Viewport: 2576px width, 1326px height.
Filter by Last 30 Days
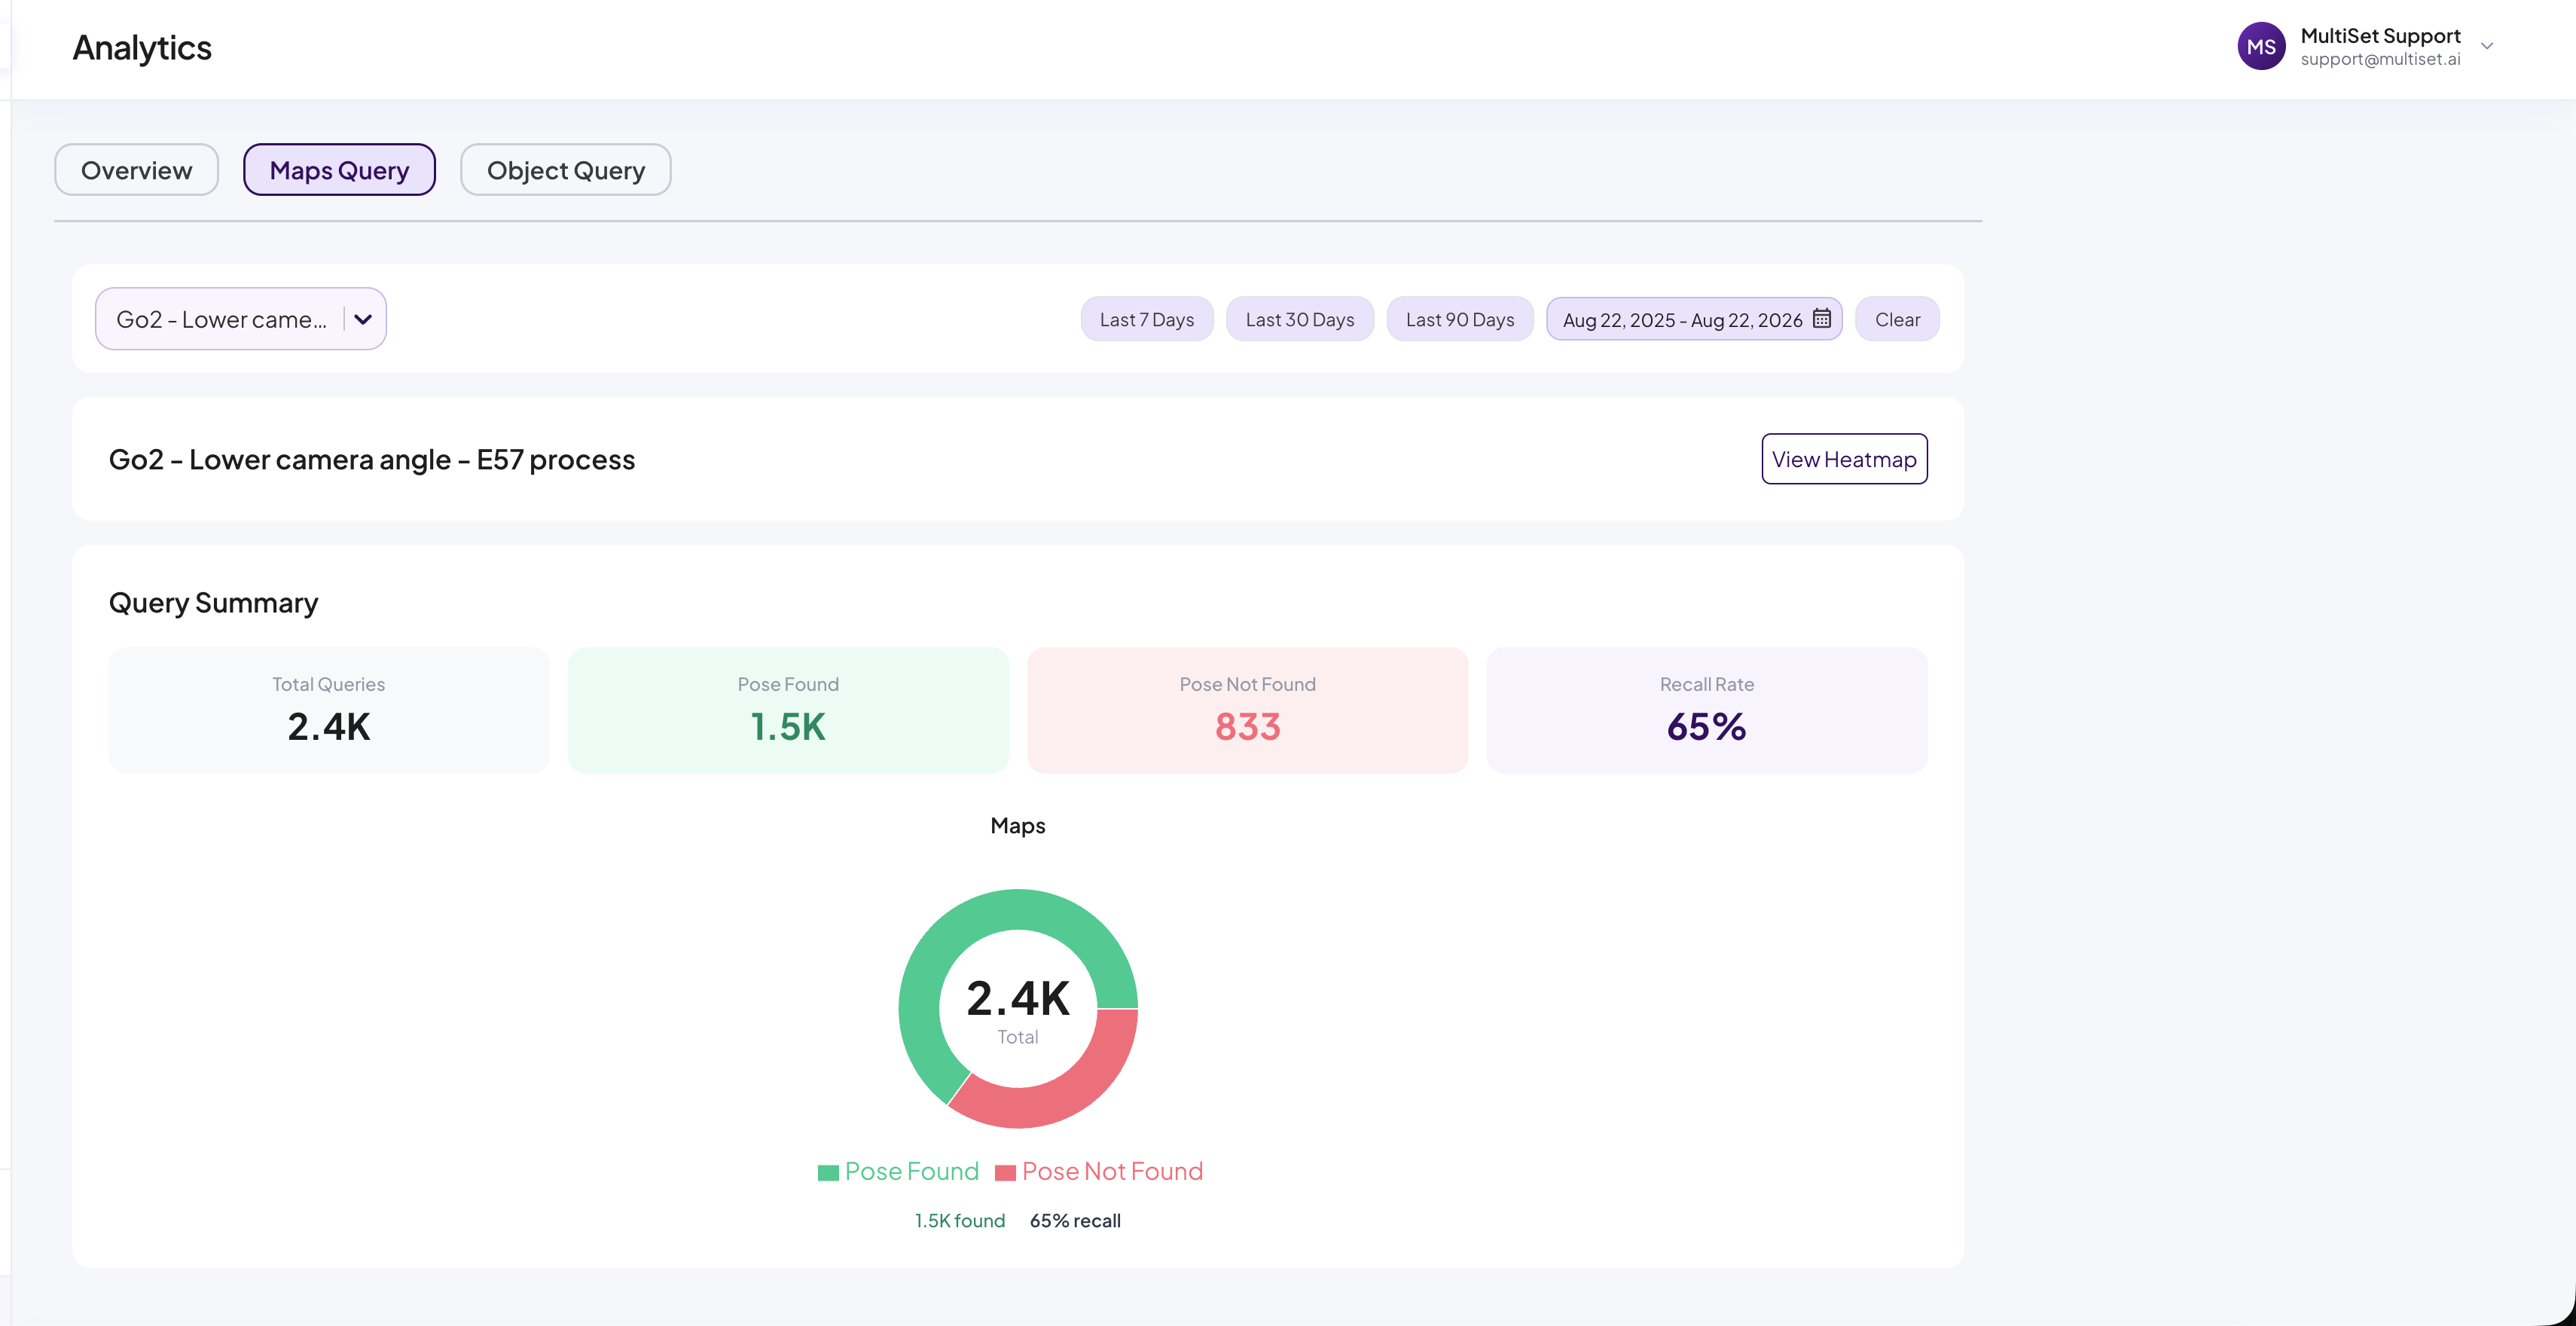coord(1300,319)
